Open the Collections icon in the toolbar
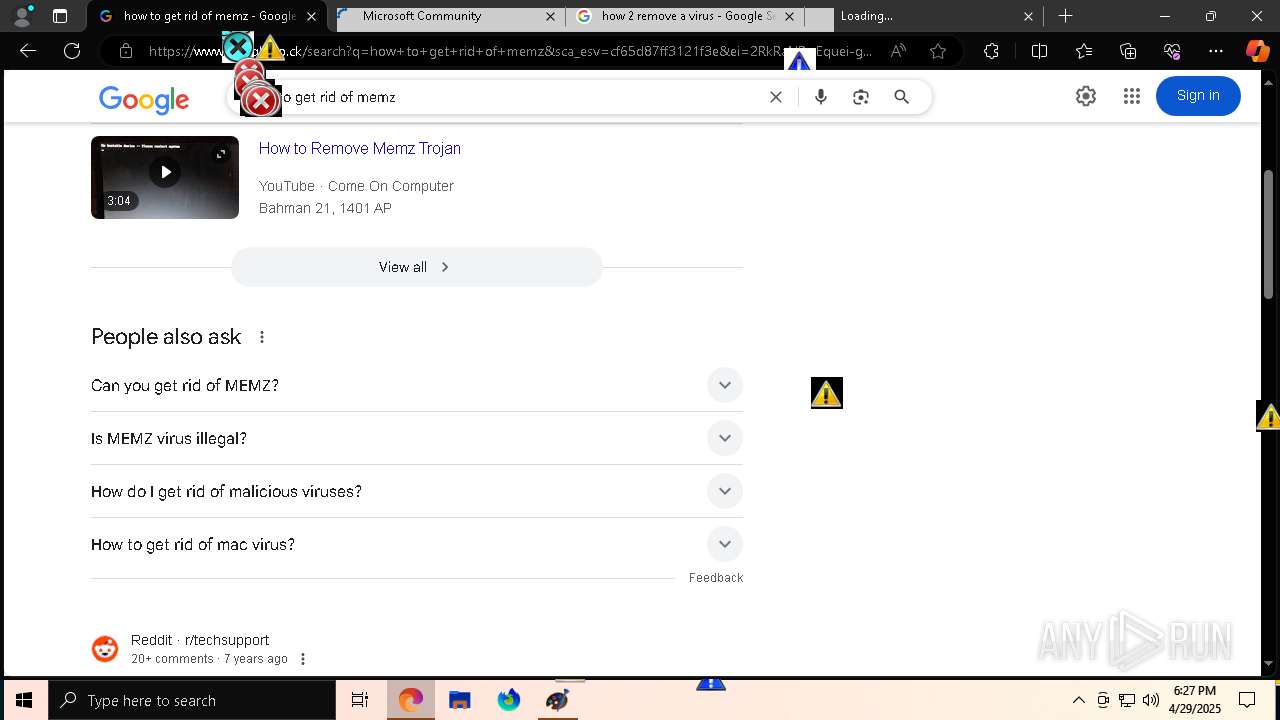The image size is (1280, 720). pyautogui.click(x=1128, y=51)
